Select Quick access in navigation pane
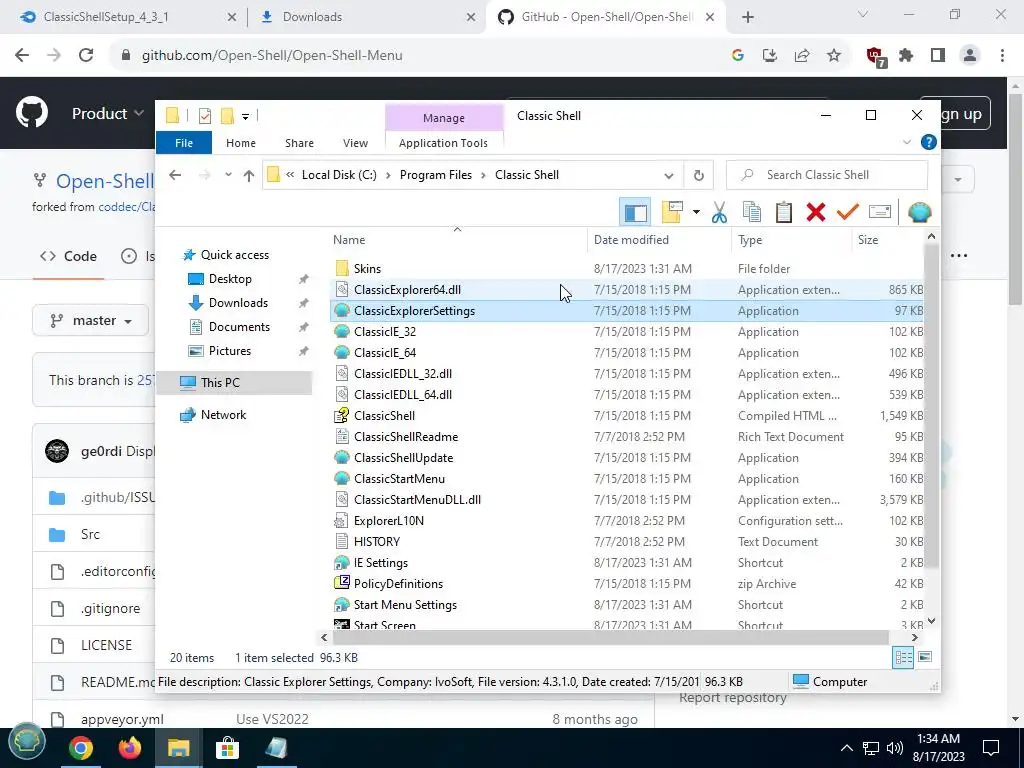The height and width of the screenshot is (768, 1024). [x=234, y=255]
